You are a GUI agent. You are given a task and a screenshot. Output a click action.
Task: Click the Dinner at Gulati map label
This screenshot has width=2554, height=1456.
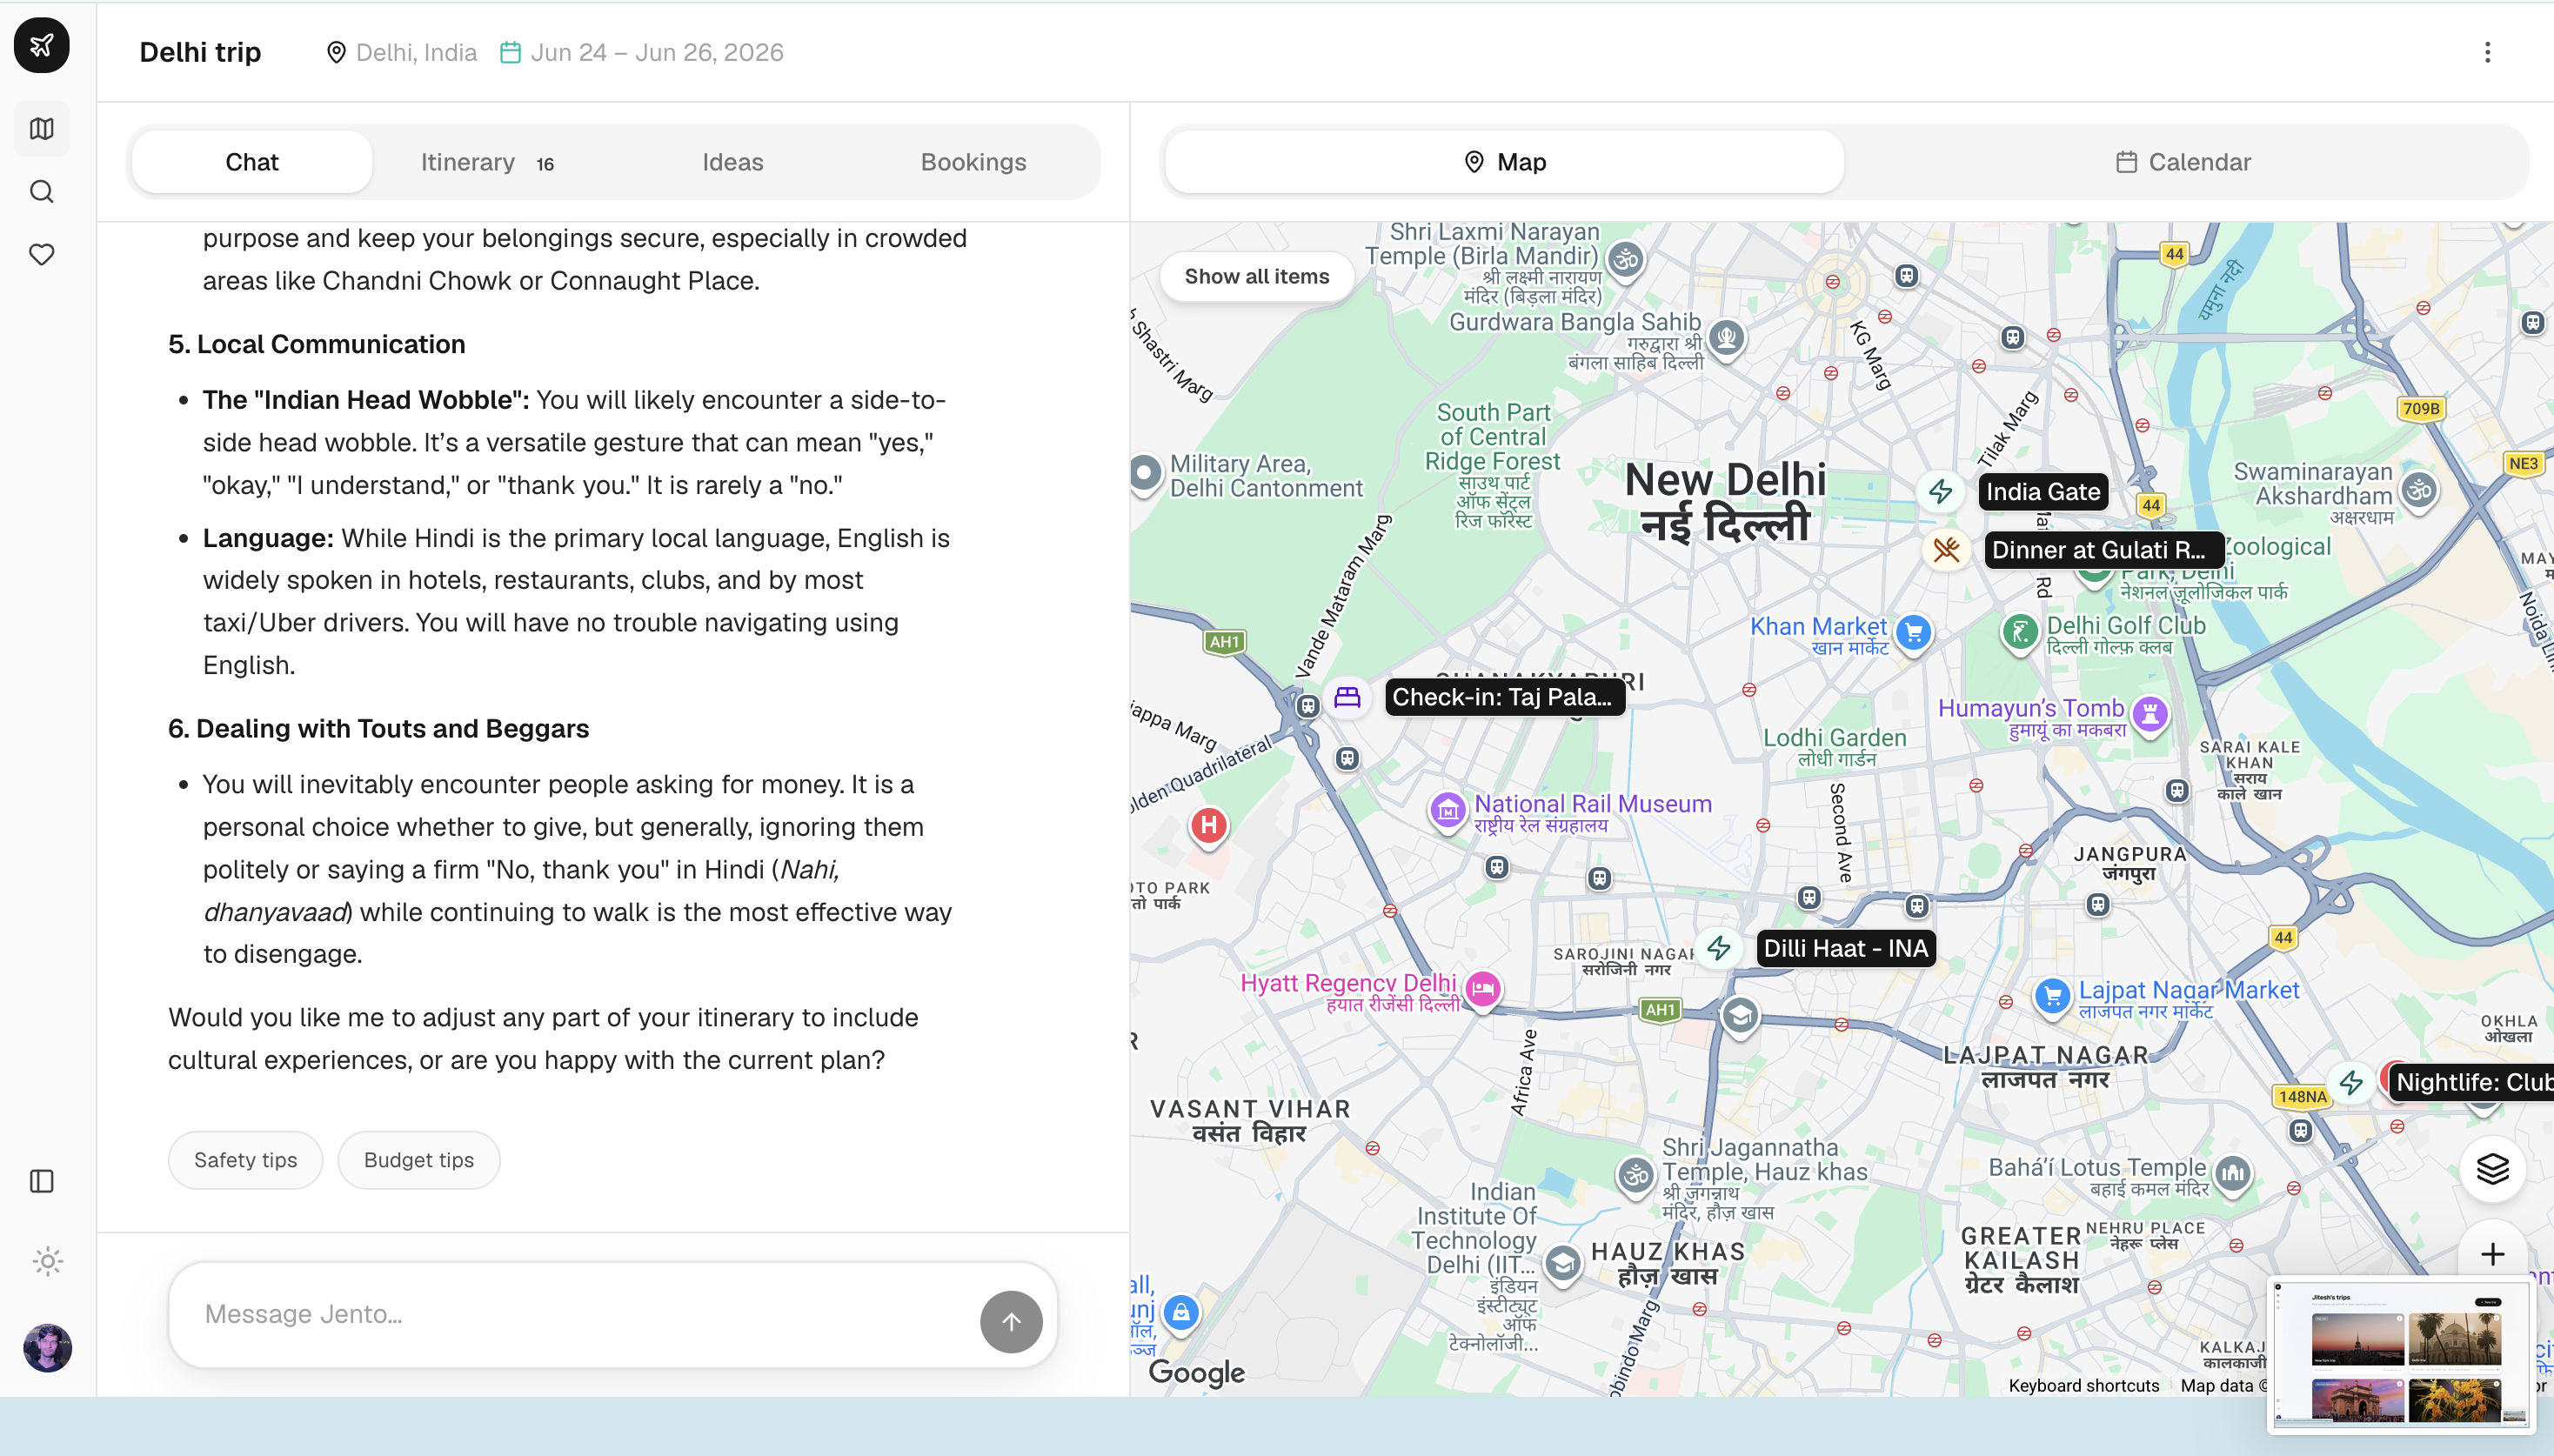point(2104,549)
